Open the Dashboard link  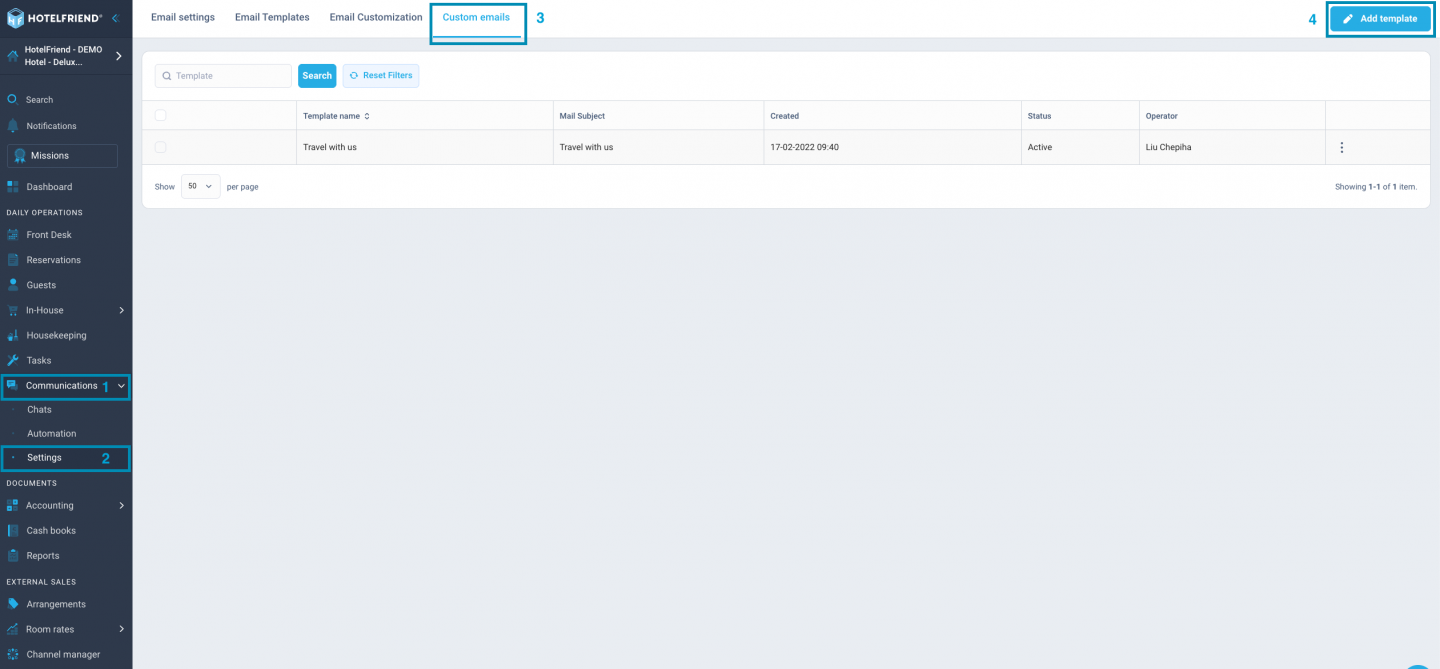pos(49,186)
